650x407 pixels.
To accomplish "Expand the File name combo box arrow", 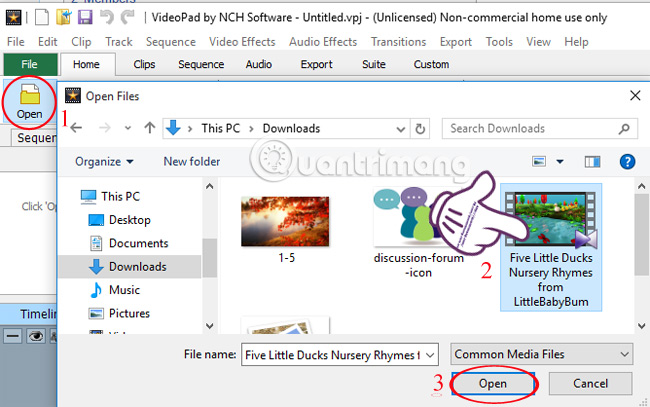I will [430, 355].
